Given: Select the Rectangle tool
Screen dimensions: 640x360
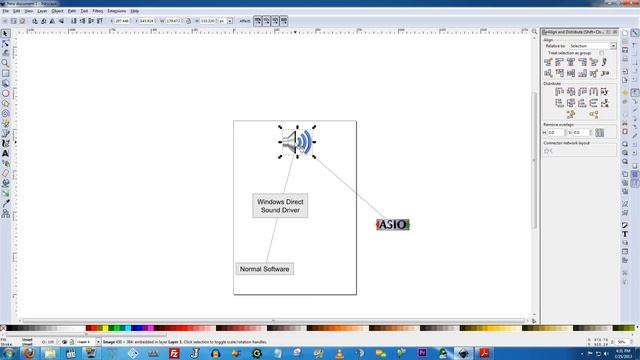Looking at the screenshot, I should [x=5, y=73].
